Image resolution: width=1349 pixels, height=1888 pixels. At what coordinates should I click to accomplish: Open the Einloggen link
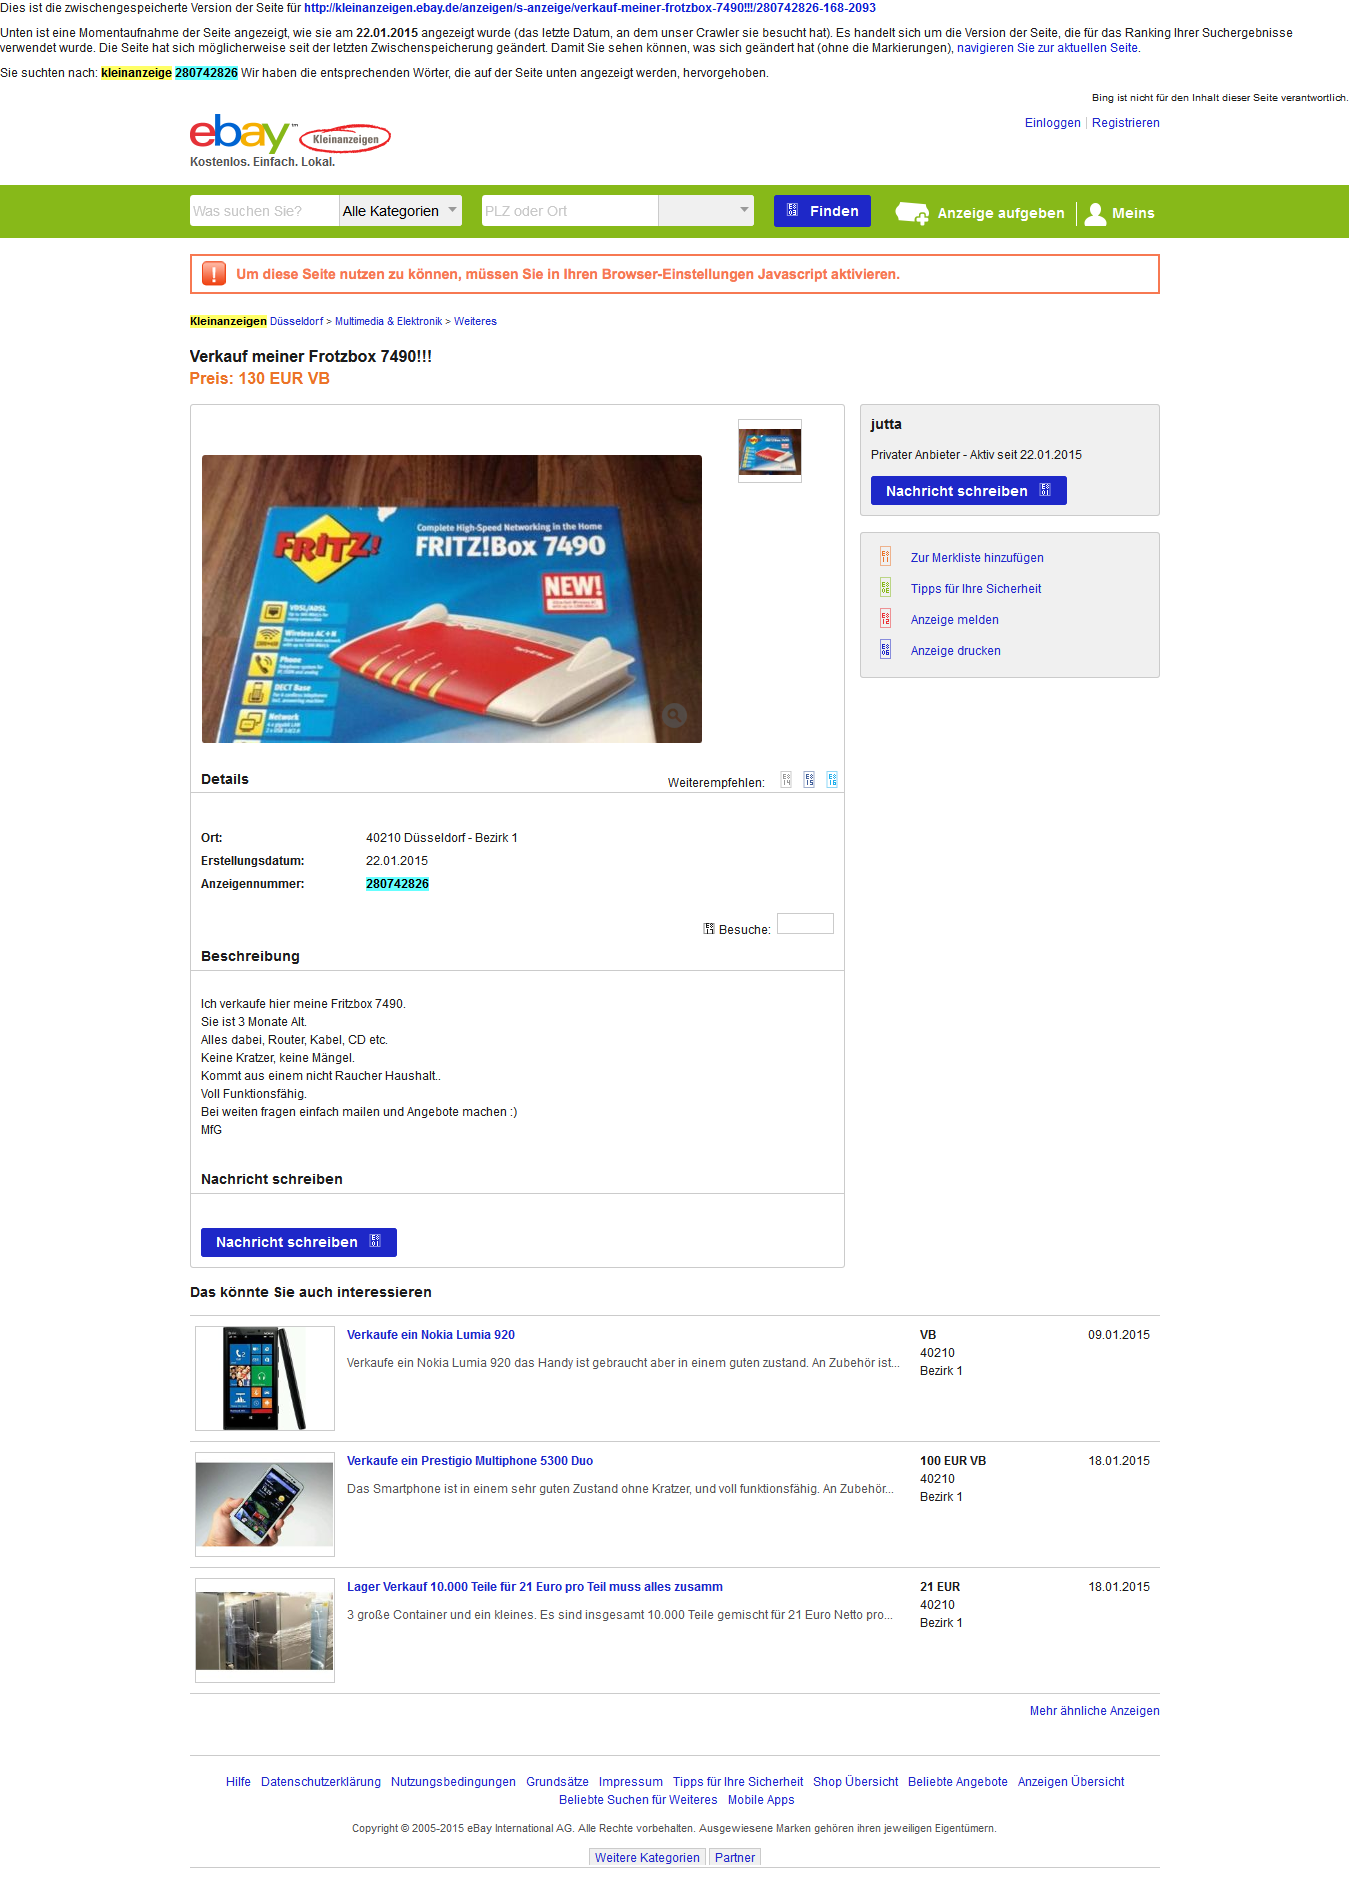click(x=1052, y=123)
